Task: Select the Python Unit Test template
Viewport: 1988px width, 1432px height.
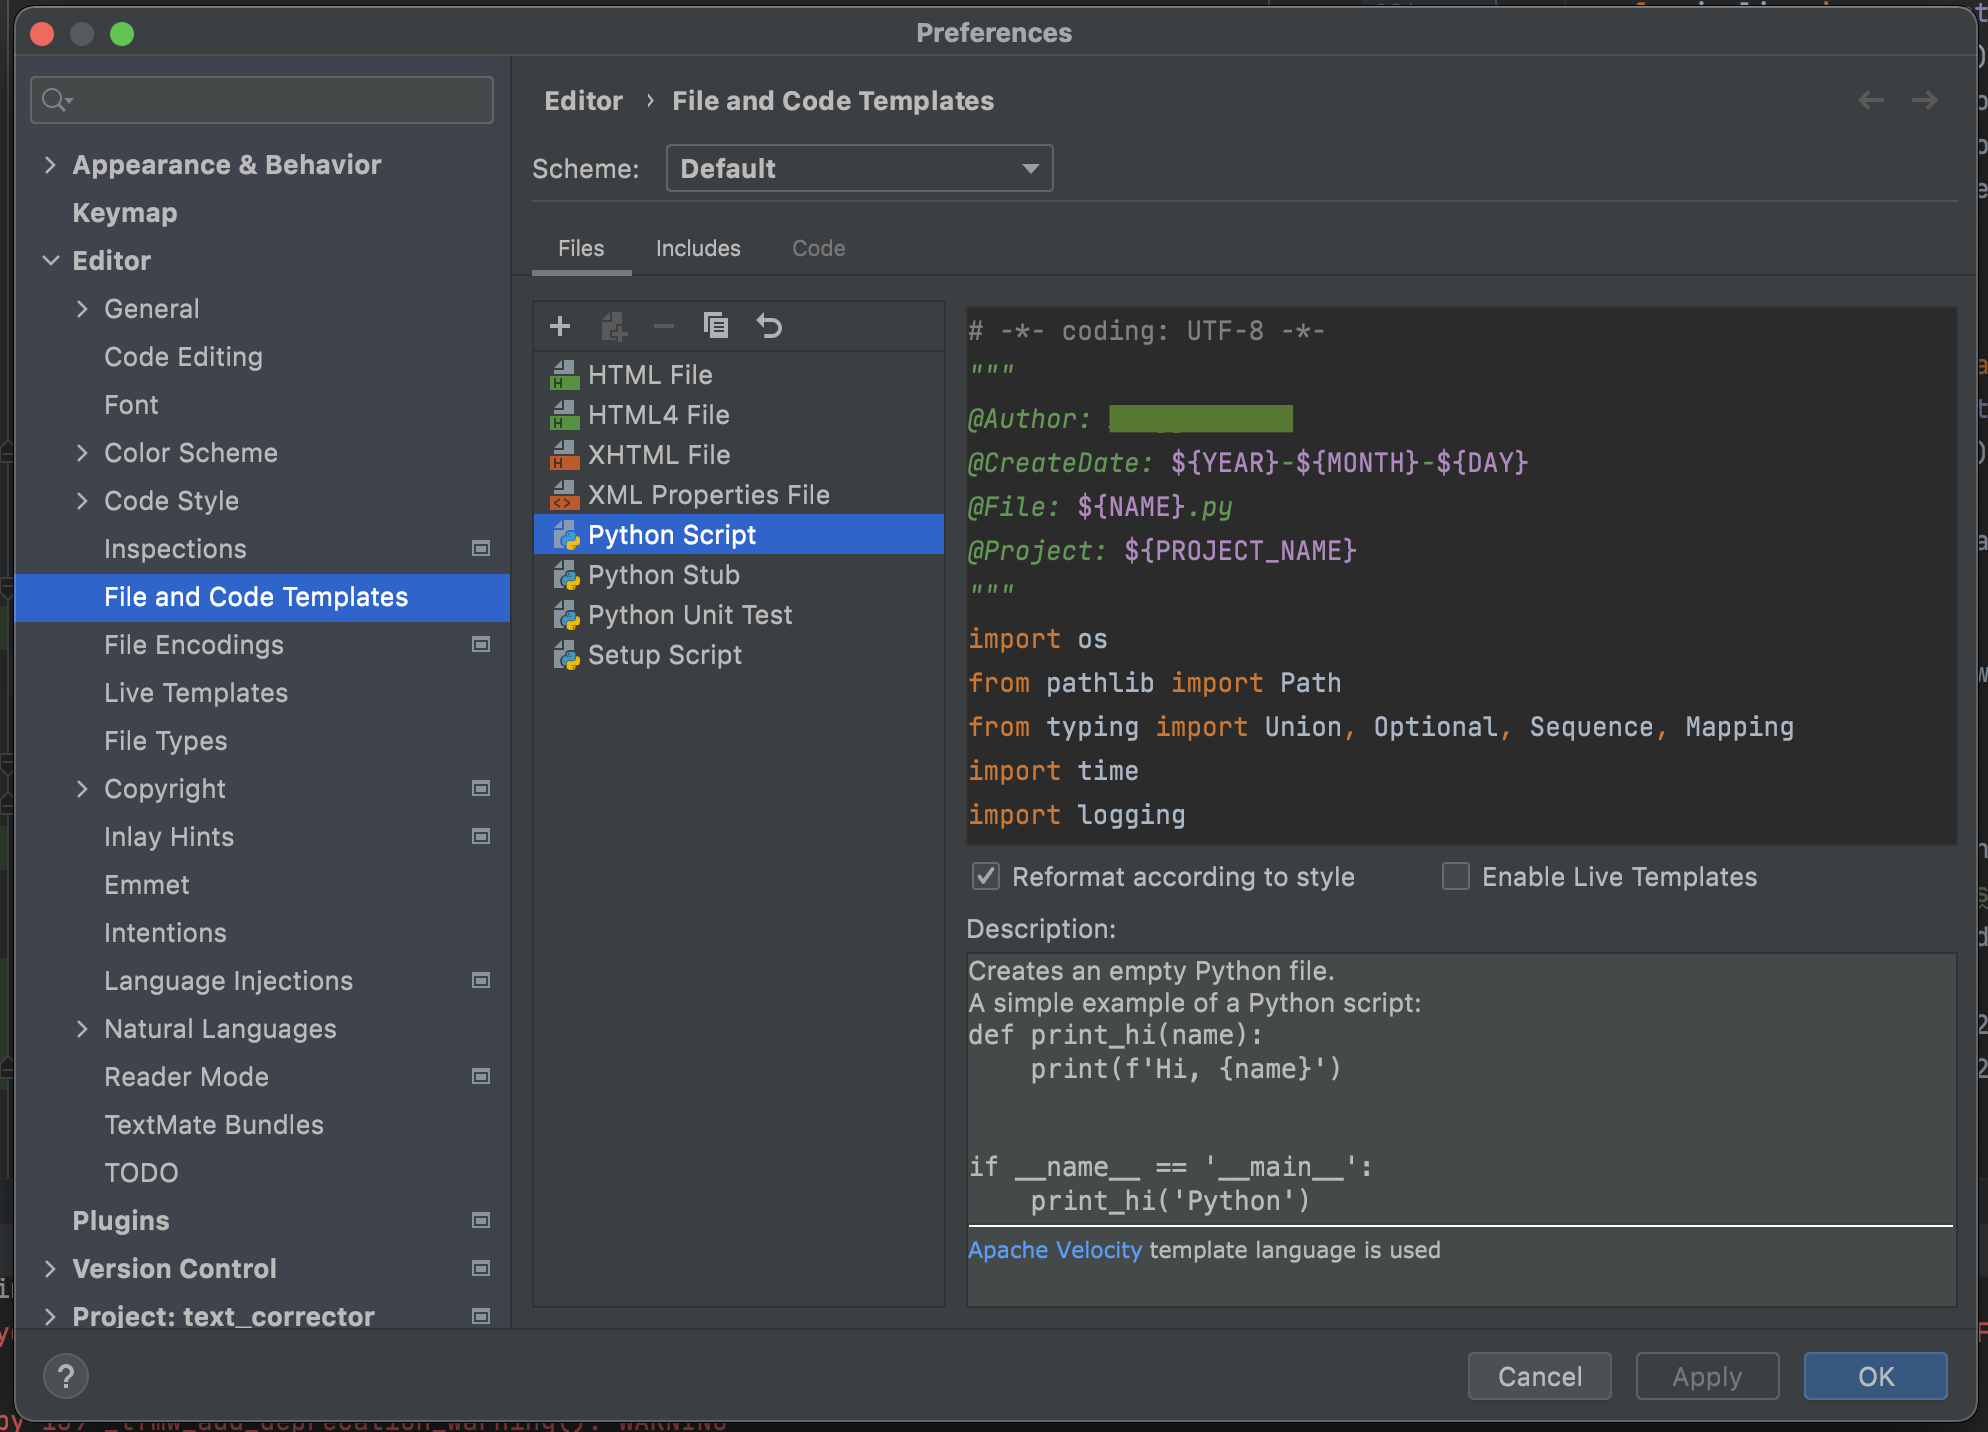Action: 690,615
